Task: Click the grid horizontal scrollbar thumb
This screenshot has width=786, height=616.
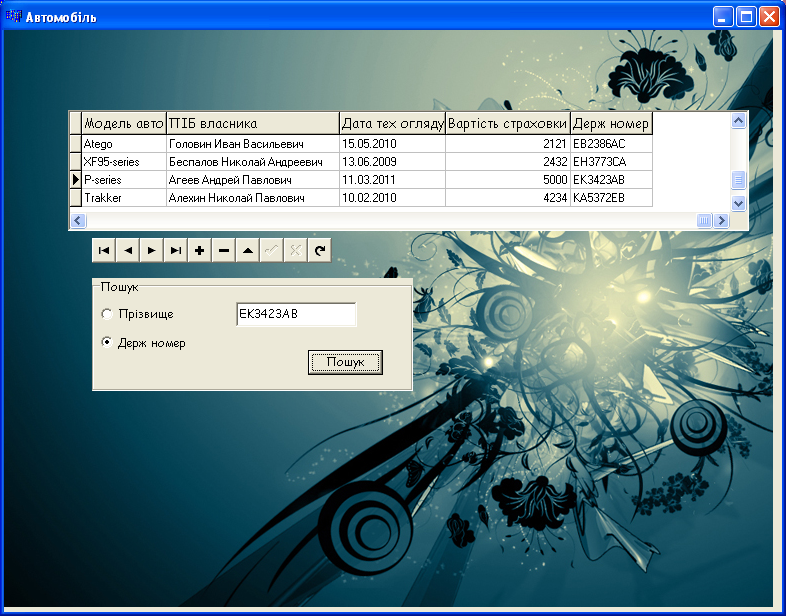Action: pos(705,220)
